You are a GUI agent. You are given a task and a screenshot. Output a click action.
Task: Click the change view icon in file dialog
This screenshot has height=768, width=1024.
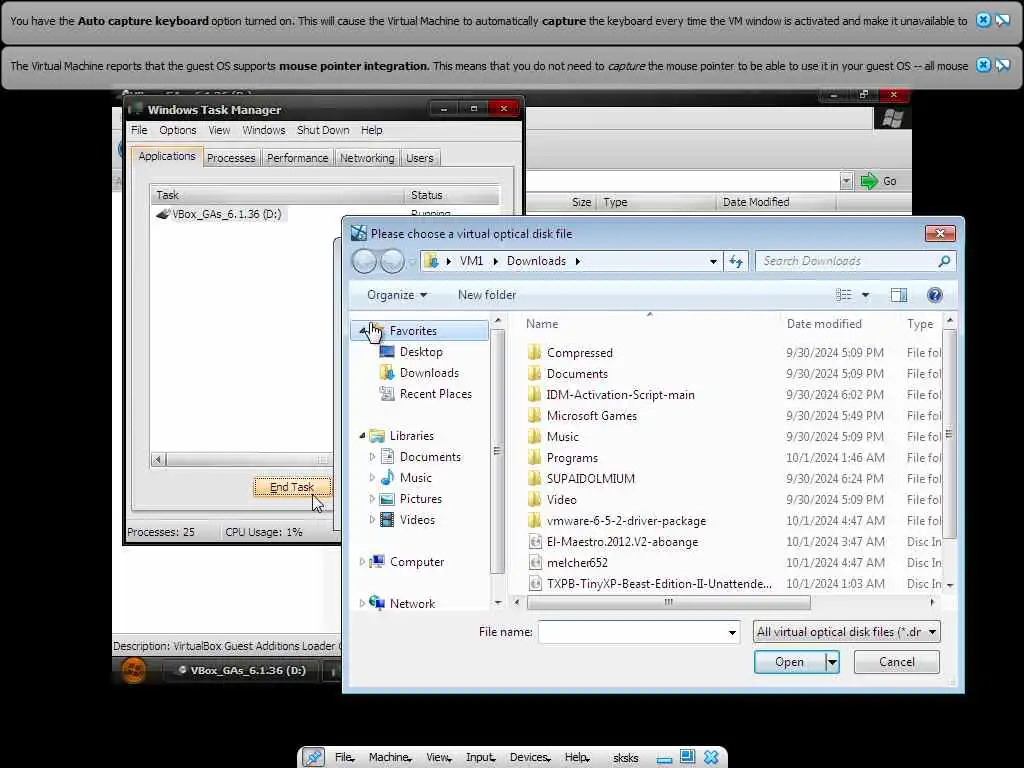[x=844, y=295]
